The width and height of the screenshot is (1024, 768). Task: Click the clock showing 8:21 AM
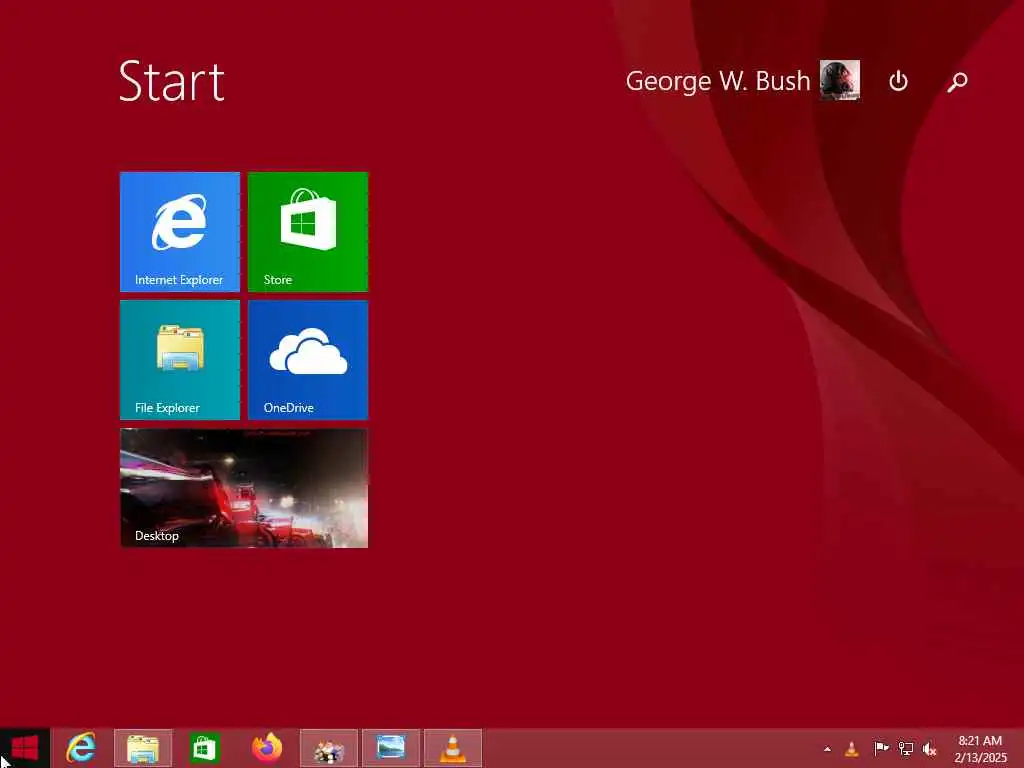coord(980,749)
